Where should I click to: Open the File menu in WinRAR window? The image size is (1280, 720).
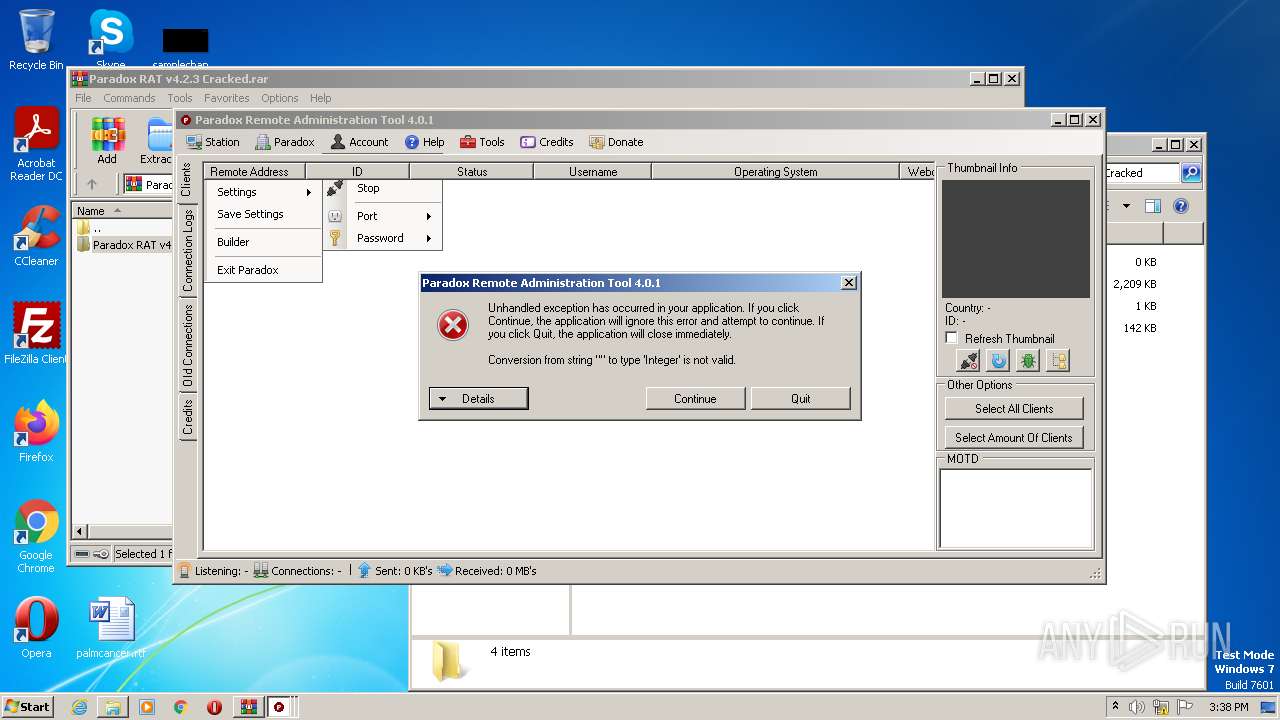[x=83, y=98]
